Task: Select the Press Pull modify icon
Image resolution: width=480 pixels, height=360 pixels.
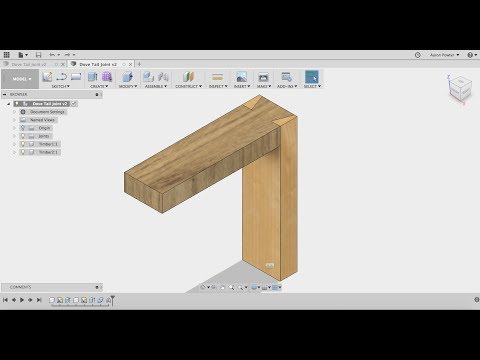Action: (x=128, y=77)
